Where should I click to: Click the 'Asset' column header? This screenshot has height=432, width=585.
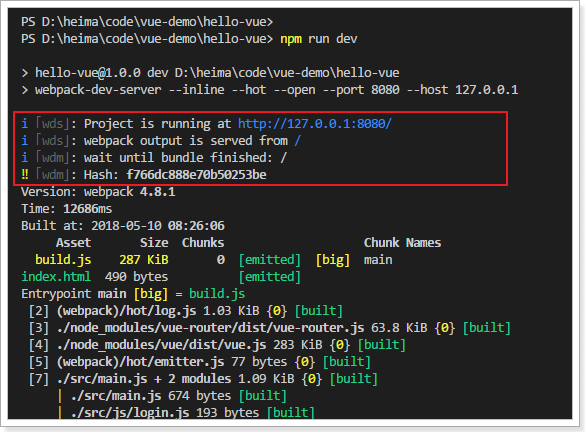pos(73,242)
